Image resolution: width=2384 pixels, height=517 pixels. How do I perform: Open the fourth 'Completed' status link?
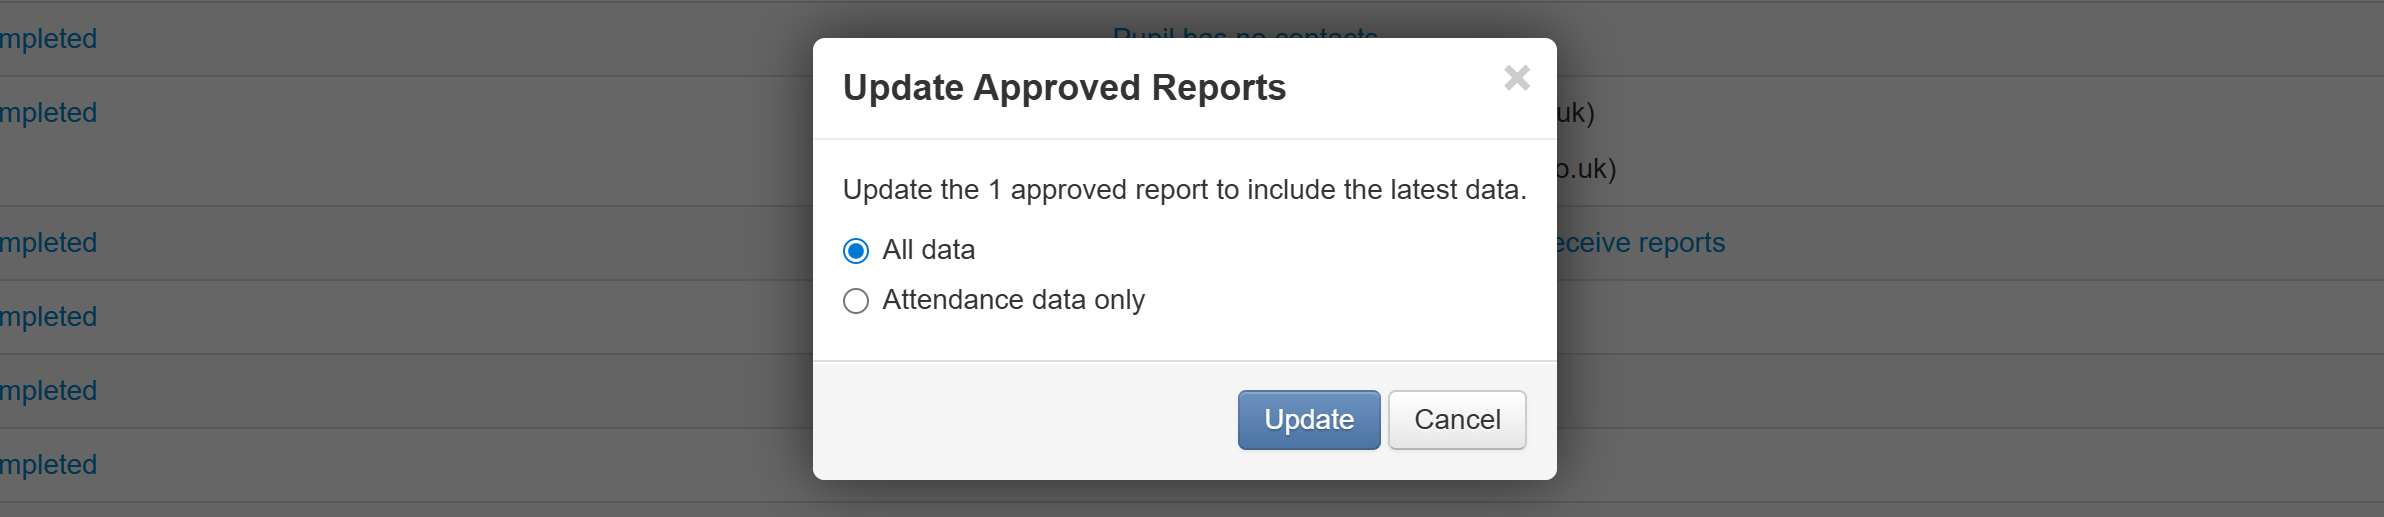[x=48, y=317]
